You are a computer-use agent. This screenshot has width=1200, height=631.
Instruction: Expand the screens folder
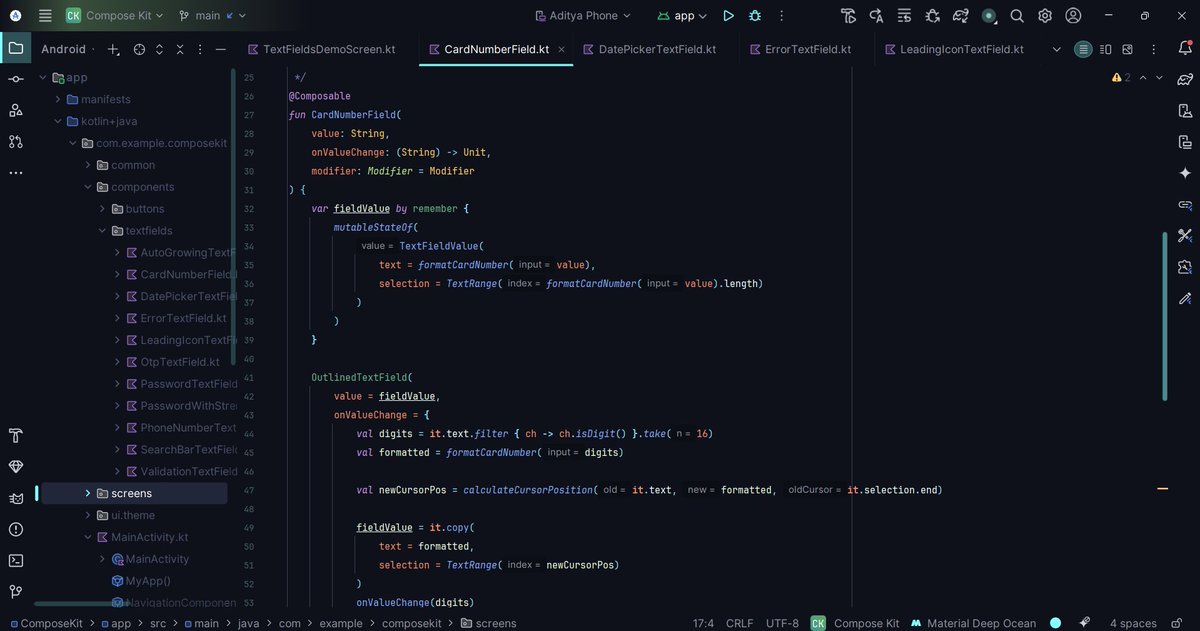88,493
